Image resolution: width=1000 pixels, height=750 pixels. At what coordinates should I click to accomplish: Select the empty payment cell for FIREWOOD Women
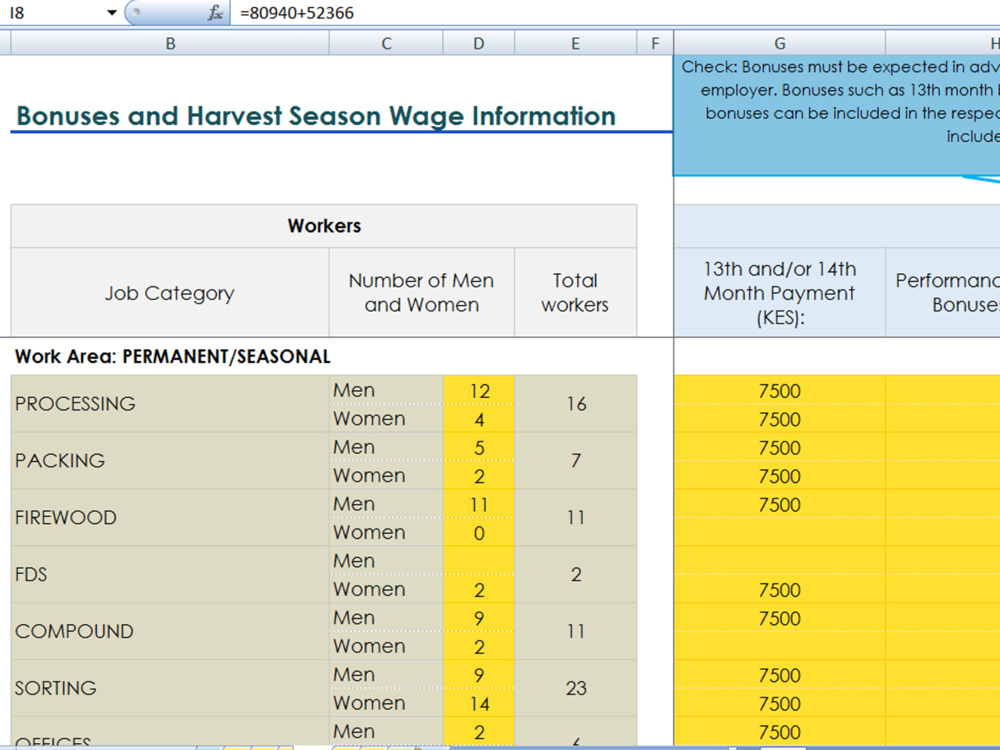(779, 533)
